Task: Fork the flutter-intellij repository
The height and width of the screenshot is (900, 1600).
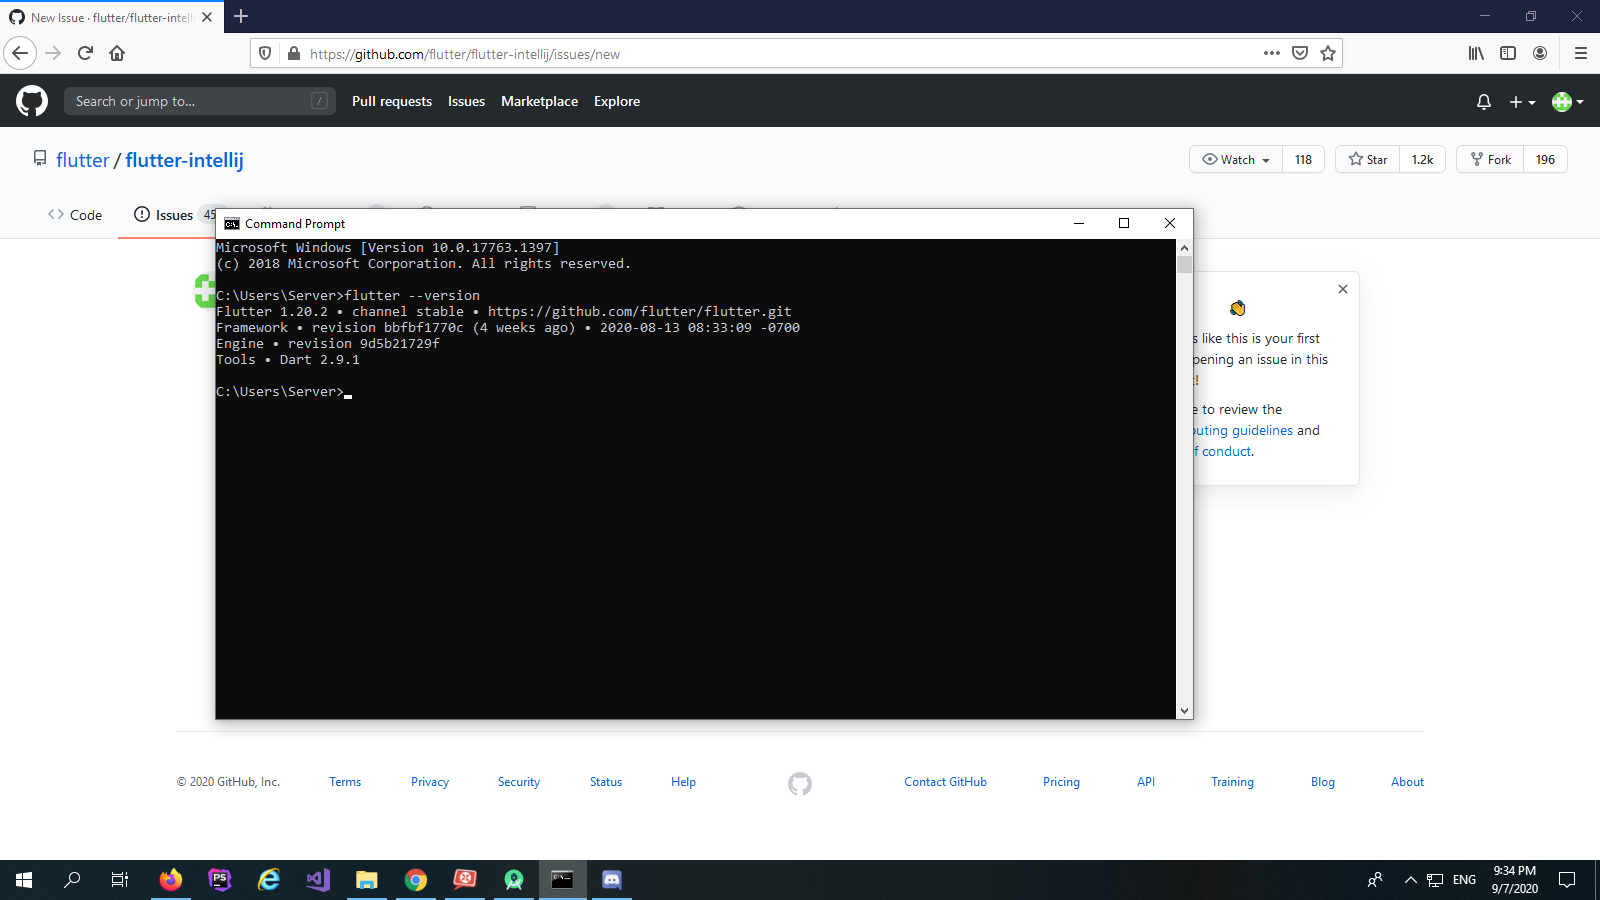Action: click(1489, 159)
